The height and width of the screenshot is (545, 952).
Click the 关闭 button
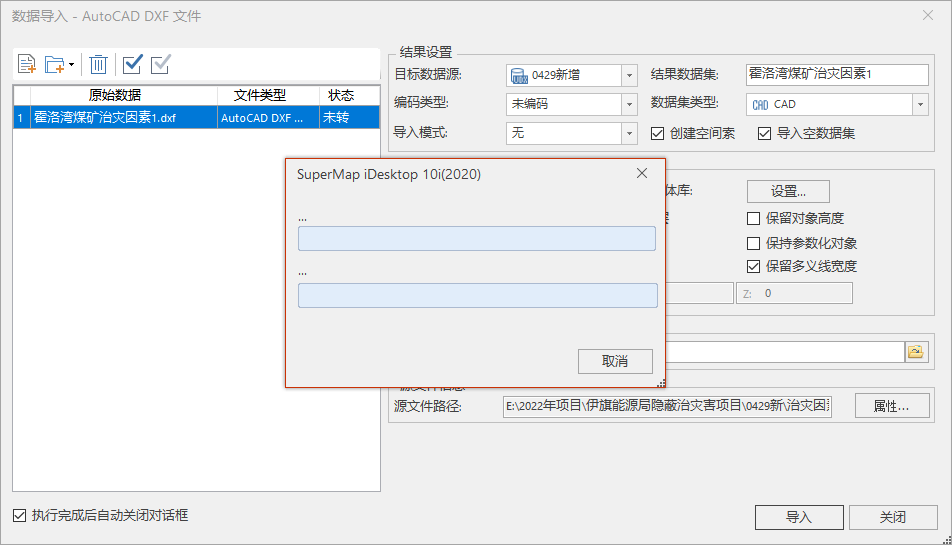(x=893, y=517)
